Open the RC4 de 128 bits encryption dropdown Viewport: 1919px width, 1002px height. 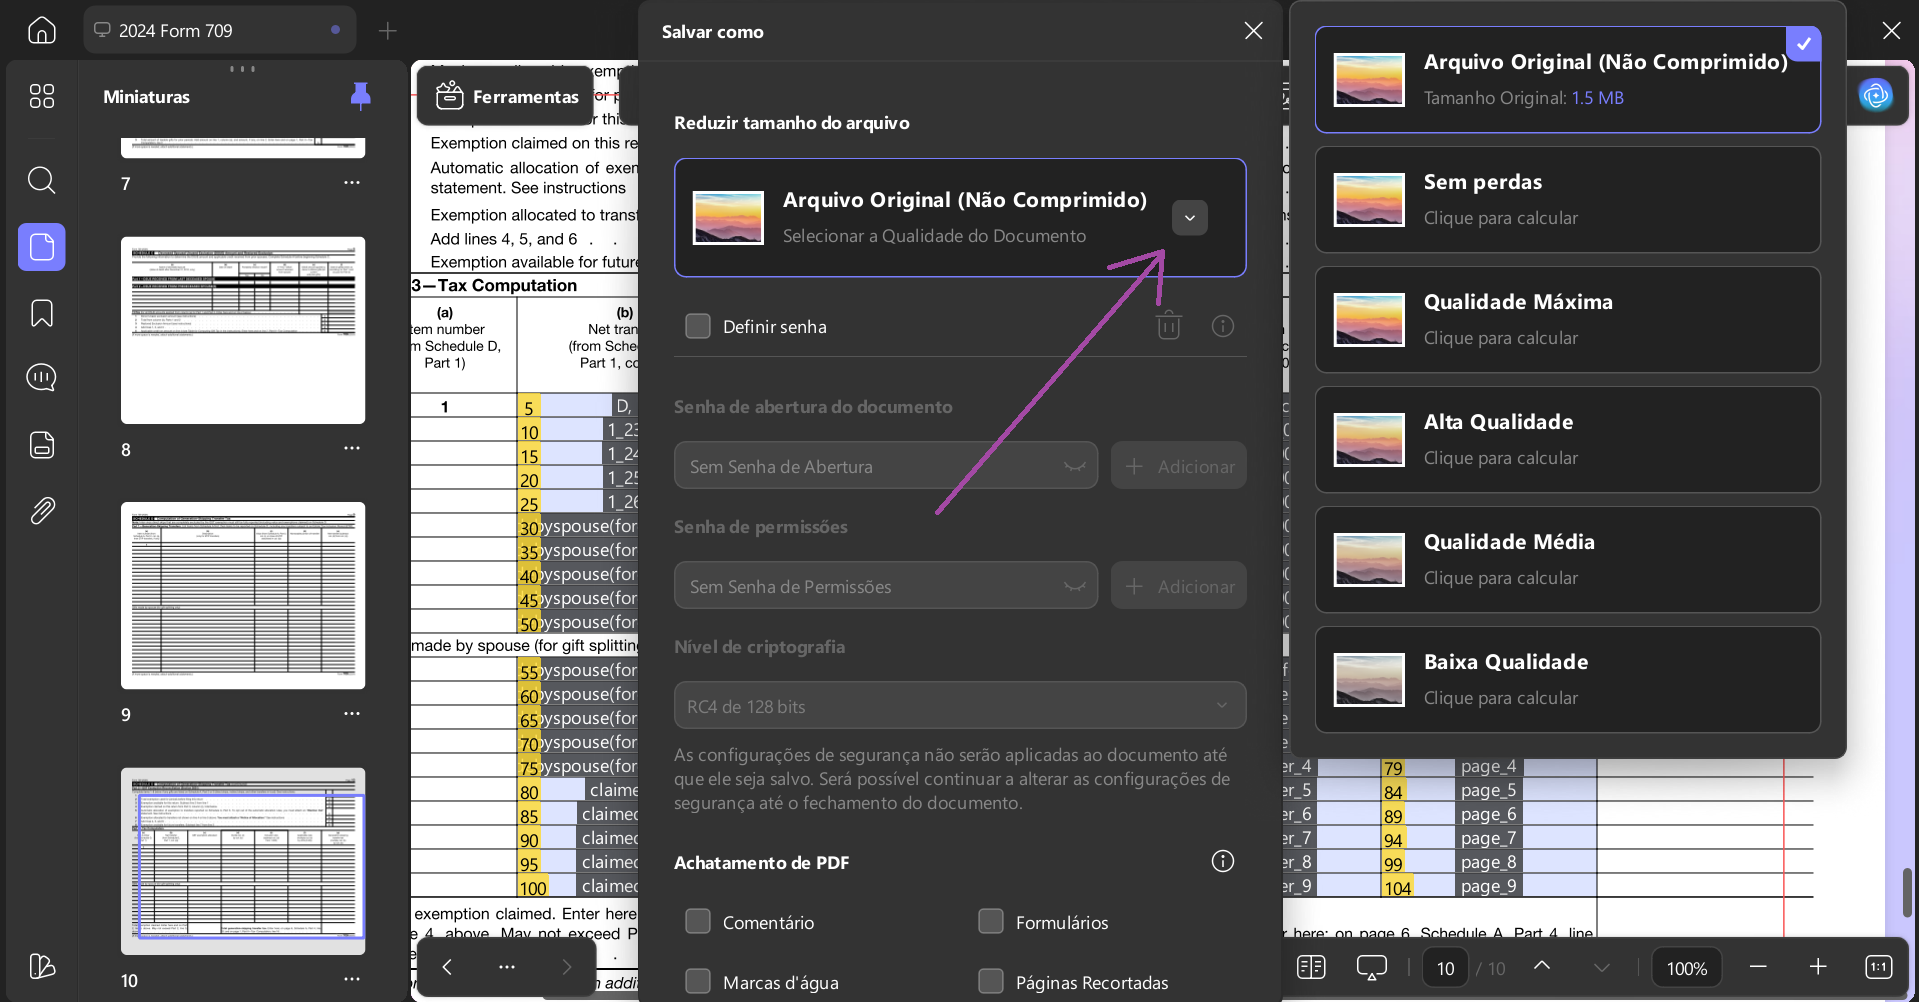click(959, 706)
